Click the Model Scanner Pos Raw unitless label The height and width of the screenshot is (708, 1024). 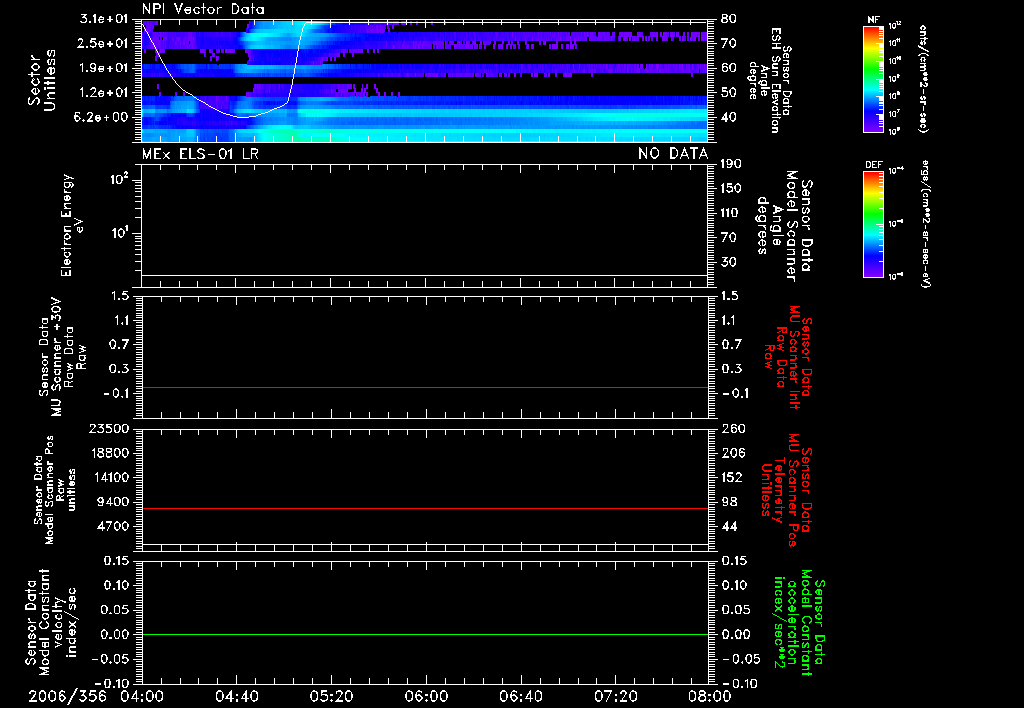click(x=54, y=490)
